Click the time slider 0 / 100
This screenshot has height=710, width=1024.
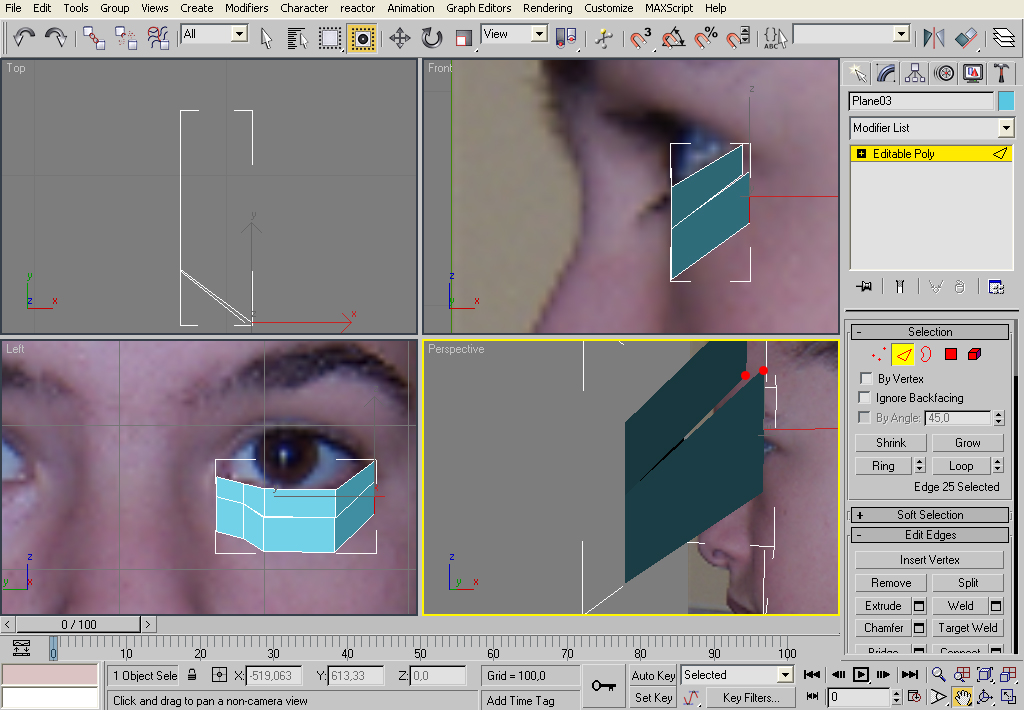tap(78, 624)
